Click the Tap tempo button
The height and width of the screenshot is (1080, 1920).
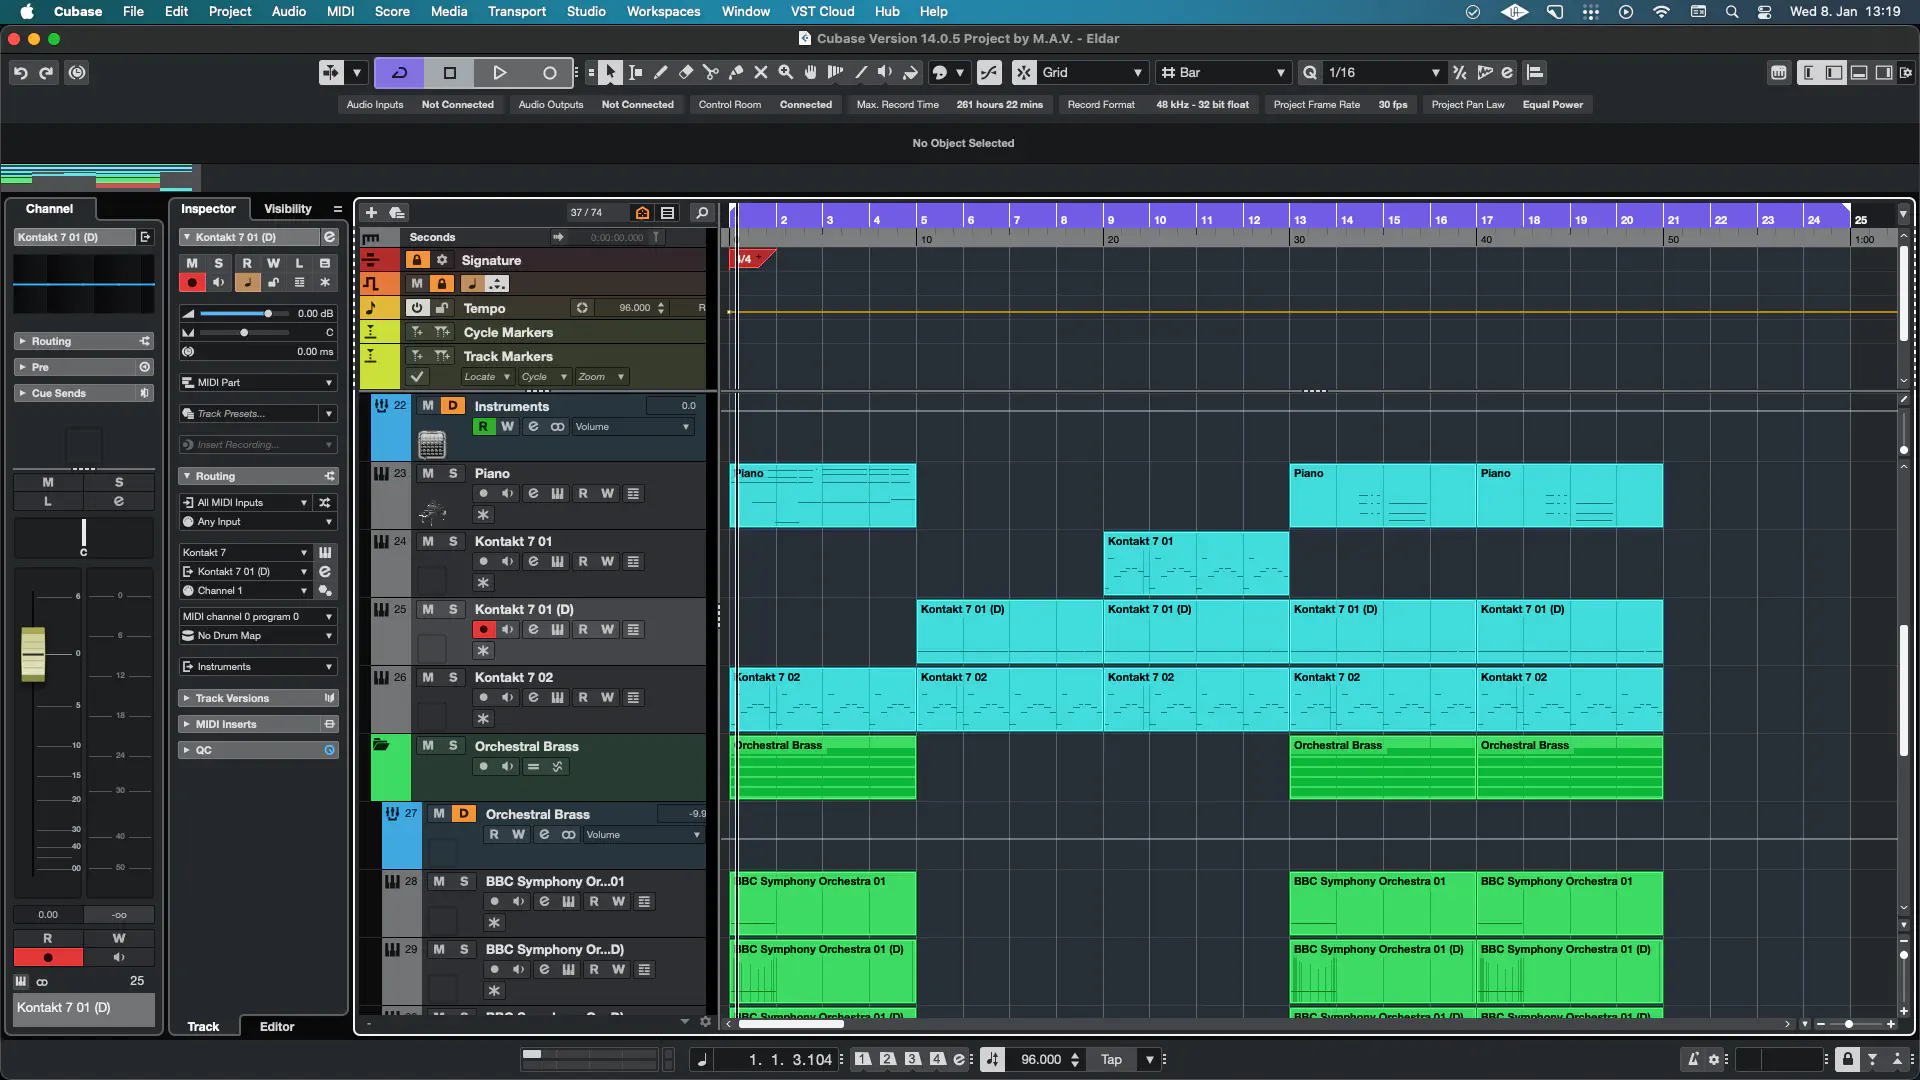[x=1111, y=1059]
